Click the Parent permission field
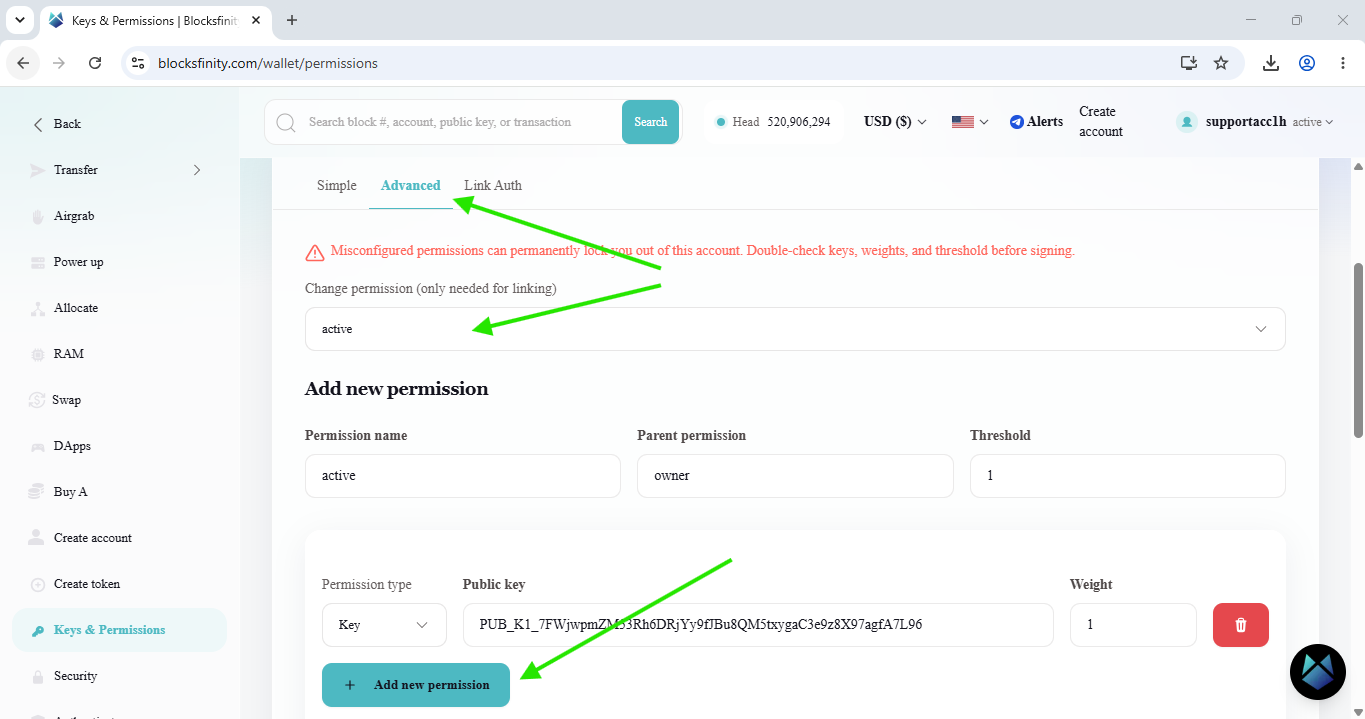1365x719 pixels. click(795, 476)
